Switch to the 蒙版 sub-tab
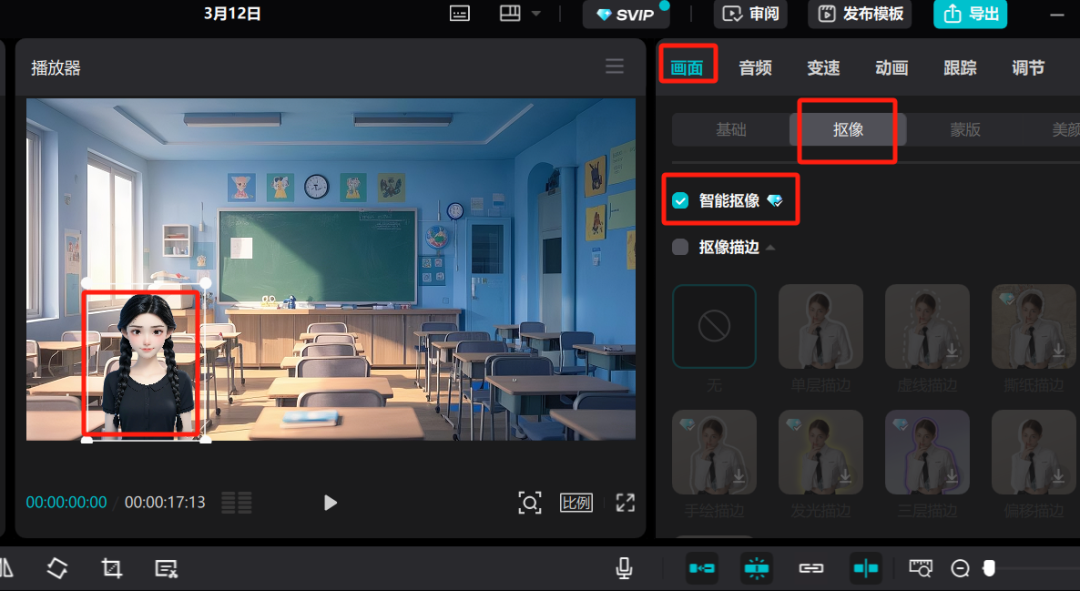This screenshot has width=1080, height=591. coord(964,129)
